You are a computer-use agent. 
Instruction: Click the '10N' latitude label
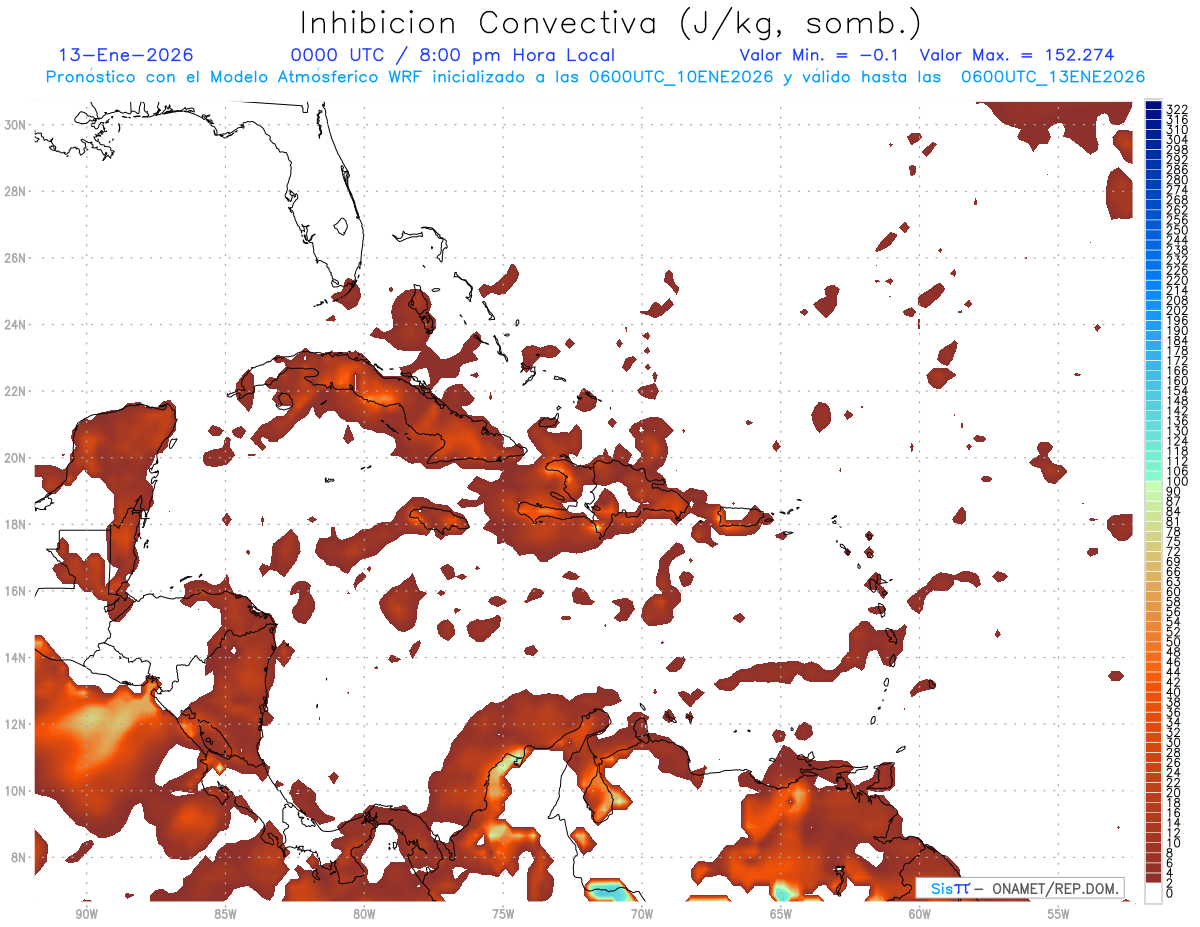[x=17, y=791]
